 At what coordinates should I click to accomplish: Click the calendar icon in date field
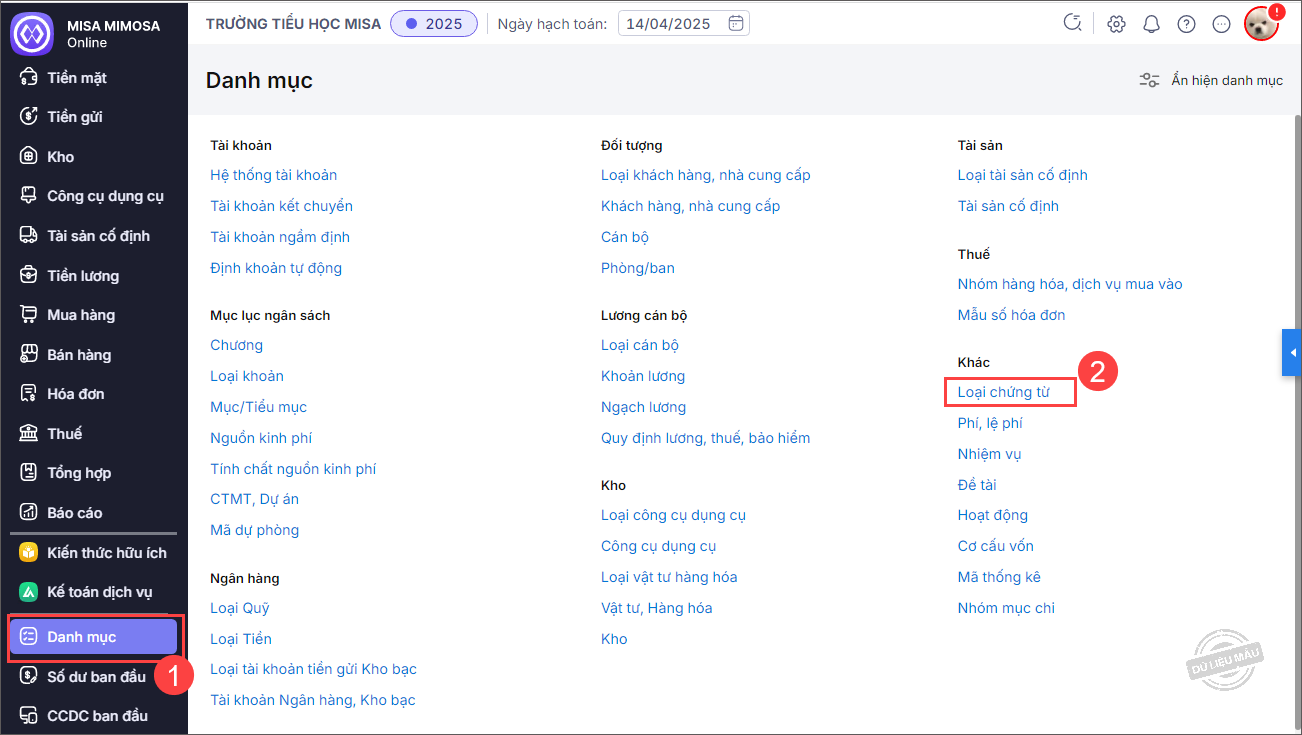(x=736, y=23)
